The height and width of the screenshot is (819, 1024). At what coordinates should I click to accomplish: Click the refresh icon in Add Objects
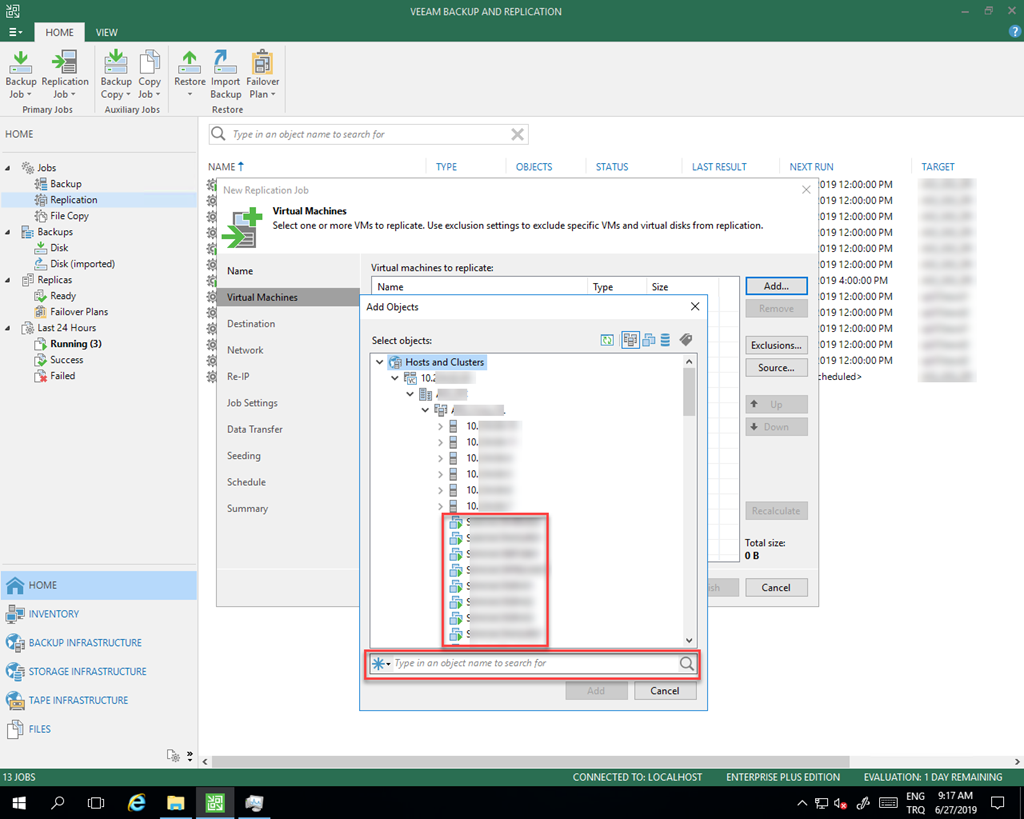pyautogui.click(x=606, y=340)
